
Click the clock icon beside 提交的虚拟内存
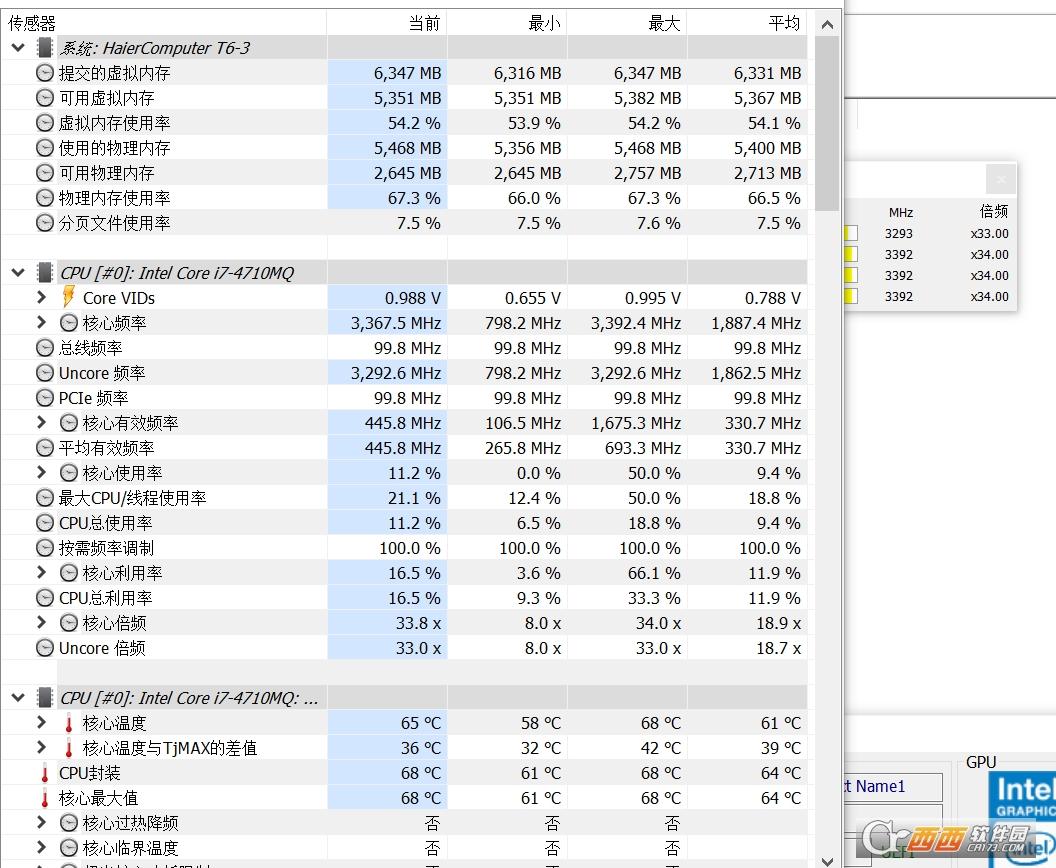point(44,73)
